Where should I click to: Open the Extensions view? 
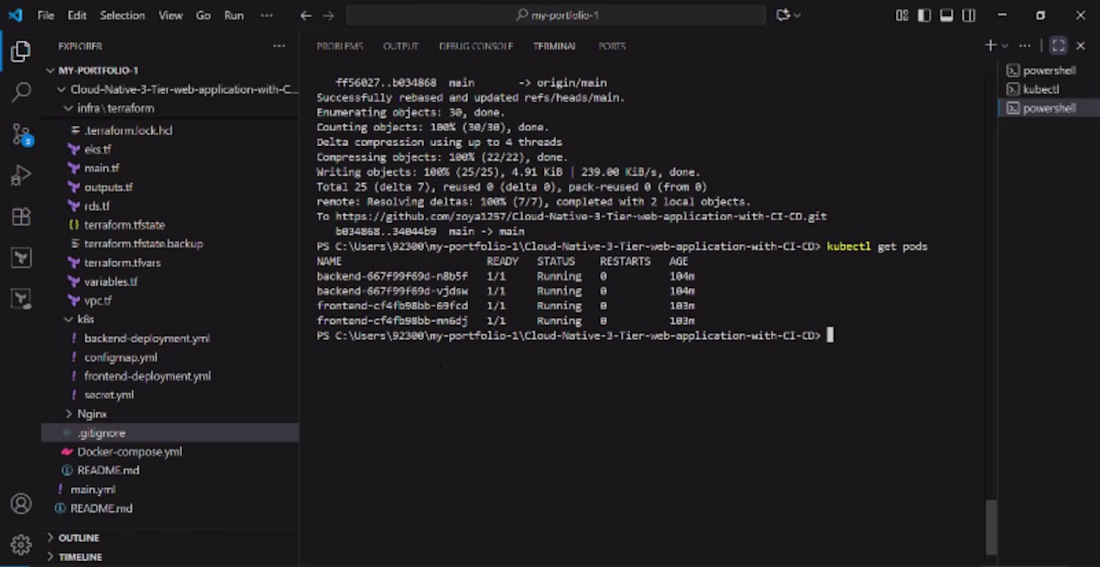21,217
